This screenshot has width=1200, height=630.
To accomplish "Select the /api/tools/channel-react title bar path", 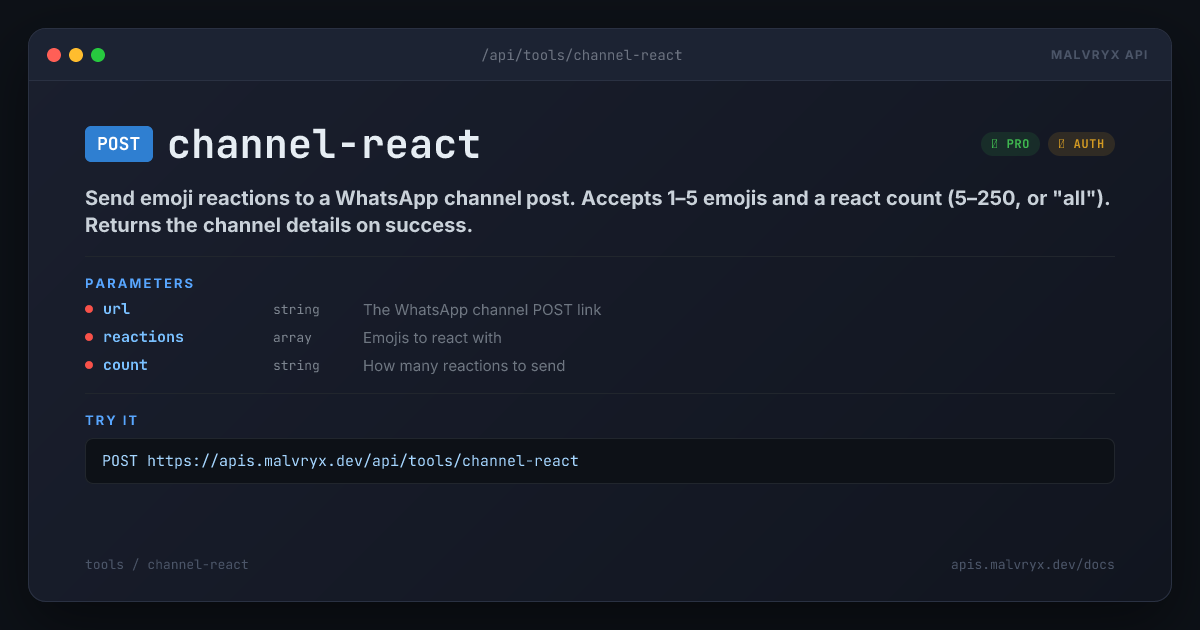I will pos(582,55).
